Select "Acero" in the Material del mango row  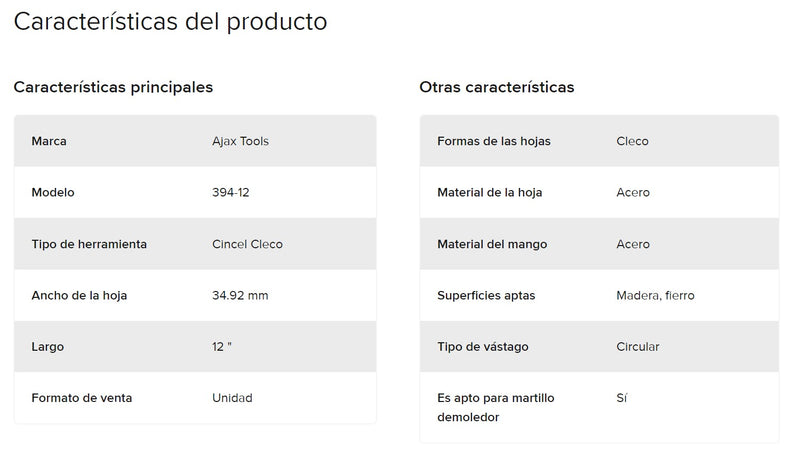[x=633, y=244]
